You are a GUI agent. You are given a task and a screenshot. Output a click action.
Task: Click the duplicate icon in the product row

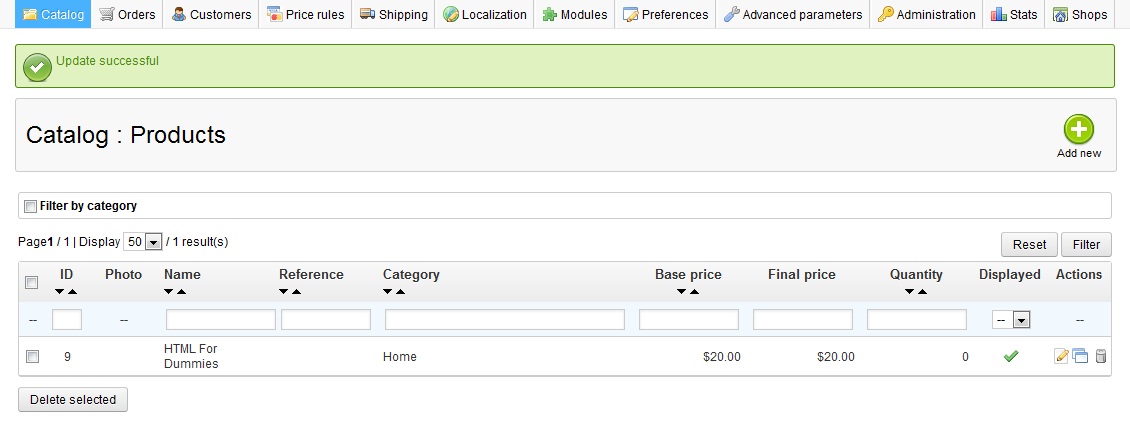point(1080,356)
